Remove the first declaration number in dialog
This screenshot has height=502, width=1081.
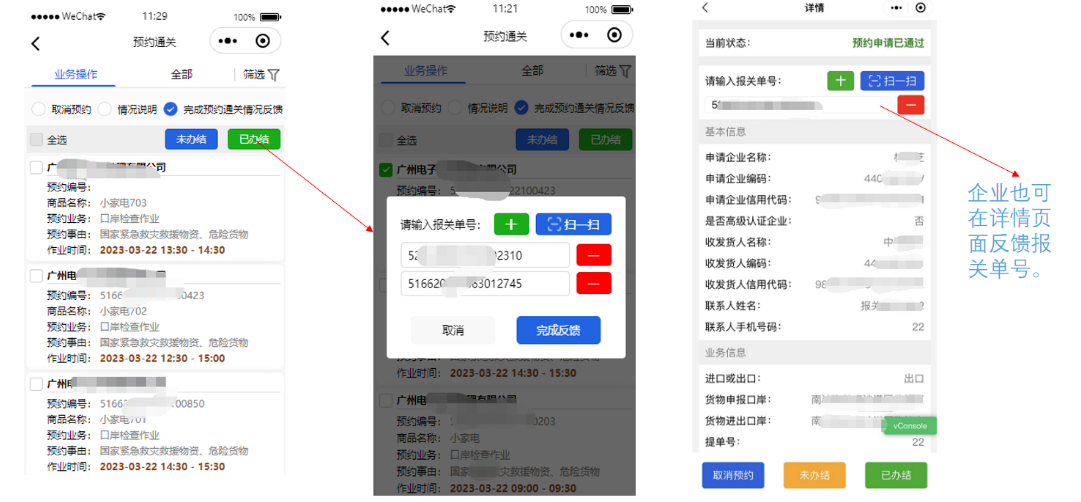tap(594, 255)
